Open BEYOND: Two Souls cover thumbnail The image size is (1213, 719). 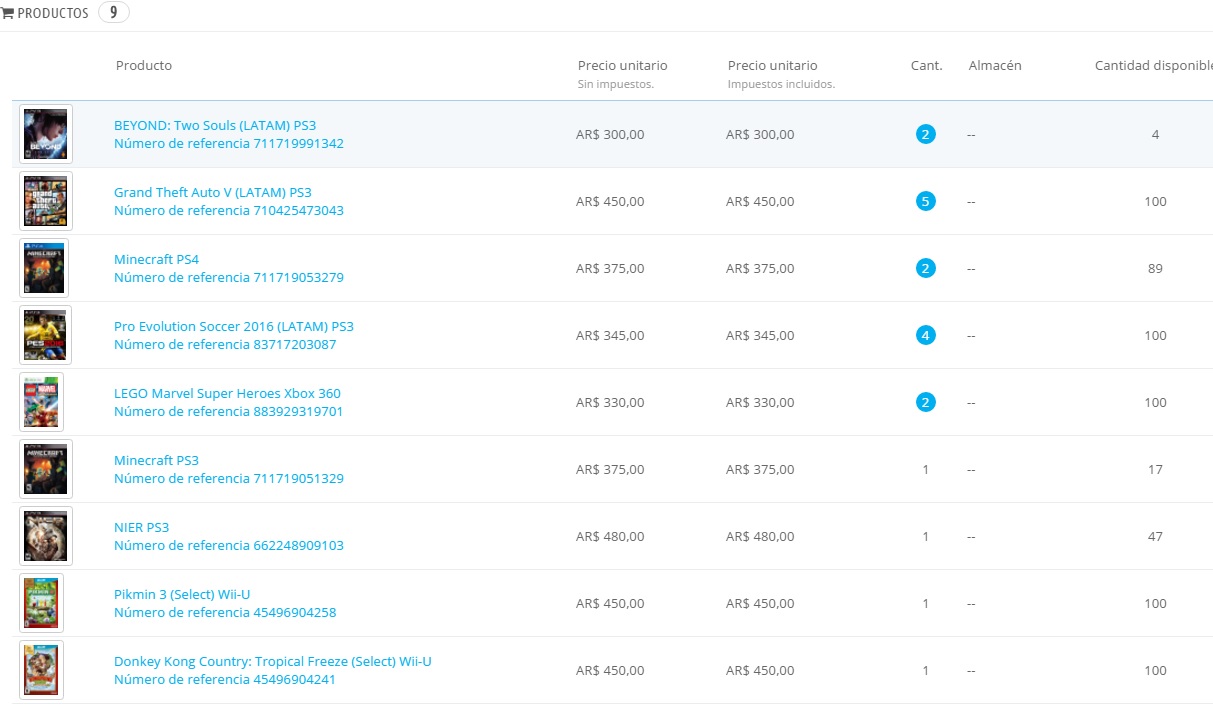tap(46, 134)
